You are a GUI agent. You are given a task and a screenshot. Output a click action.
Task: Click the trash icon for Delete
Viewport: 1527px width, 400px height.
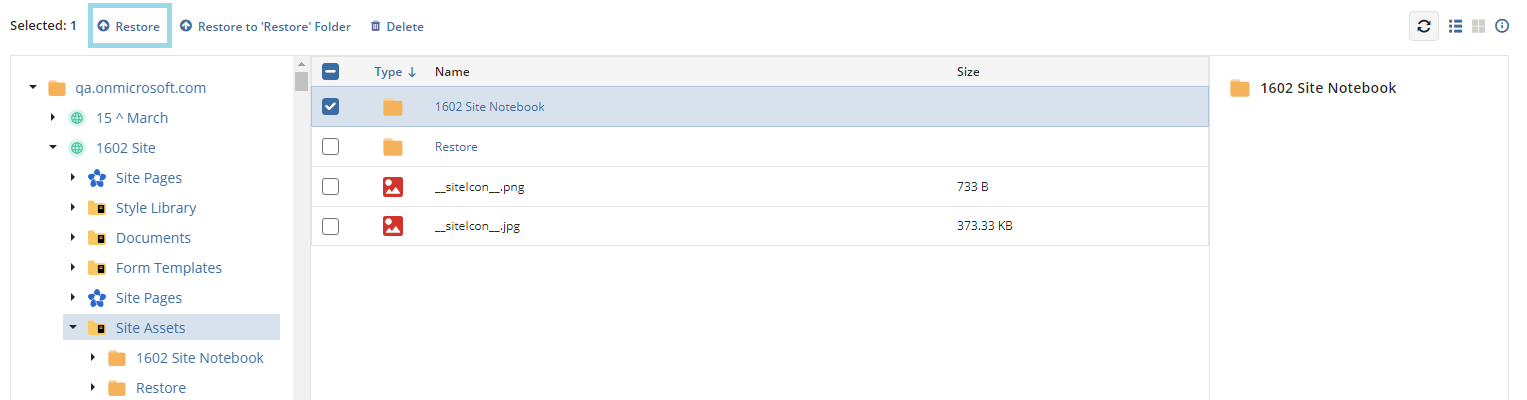pyautogui.click(x=375, y=27)
